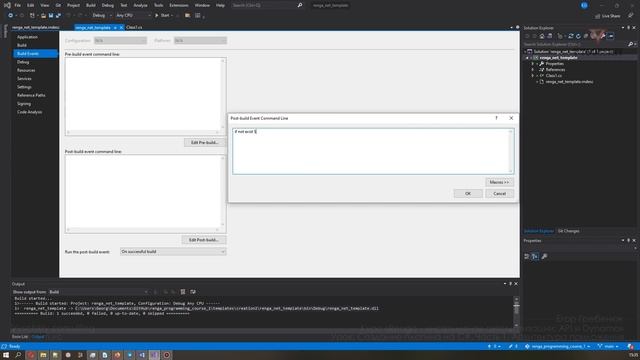Click the Edit Pre-build... button
The height and width of the screenshot is (360, 640).
[204, 142]
